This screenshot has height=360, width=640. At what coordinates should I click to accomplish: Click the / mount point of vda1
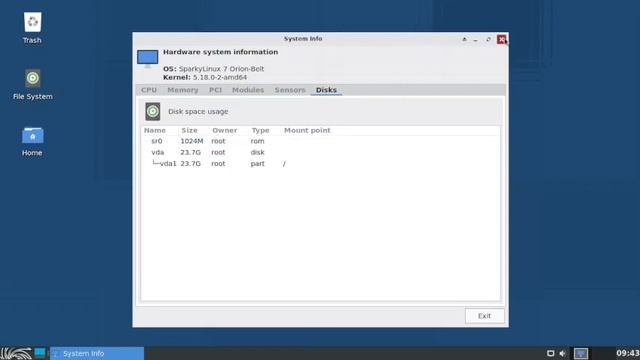coord(284,164)
